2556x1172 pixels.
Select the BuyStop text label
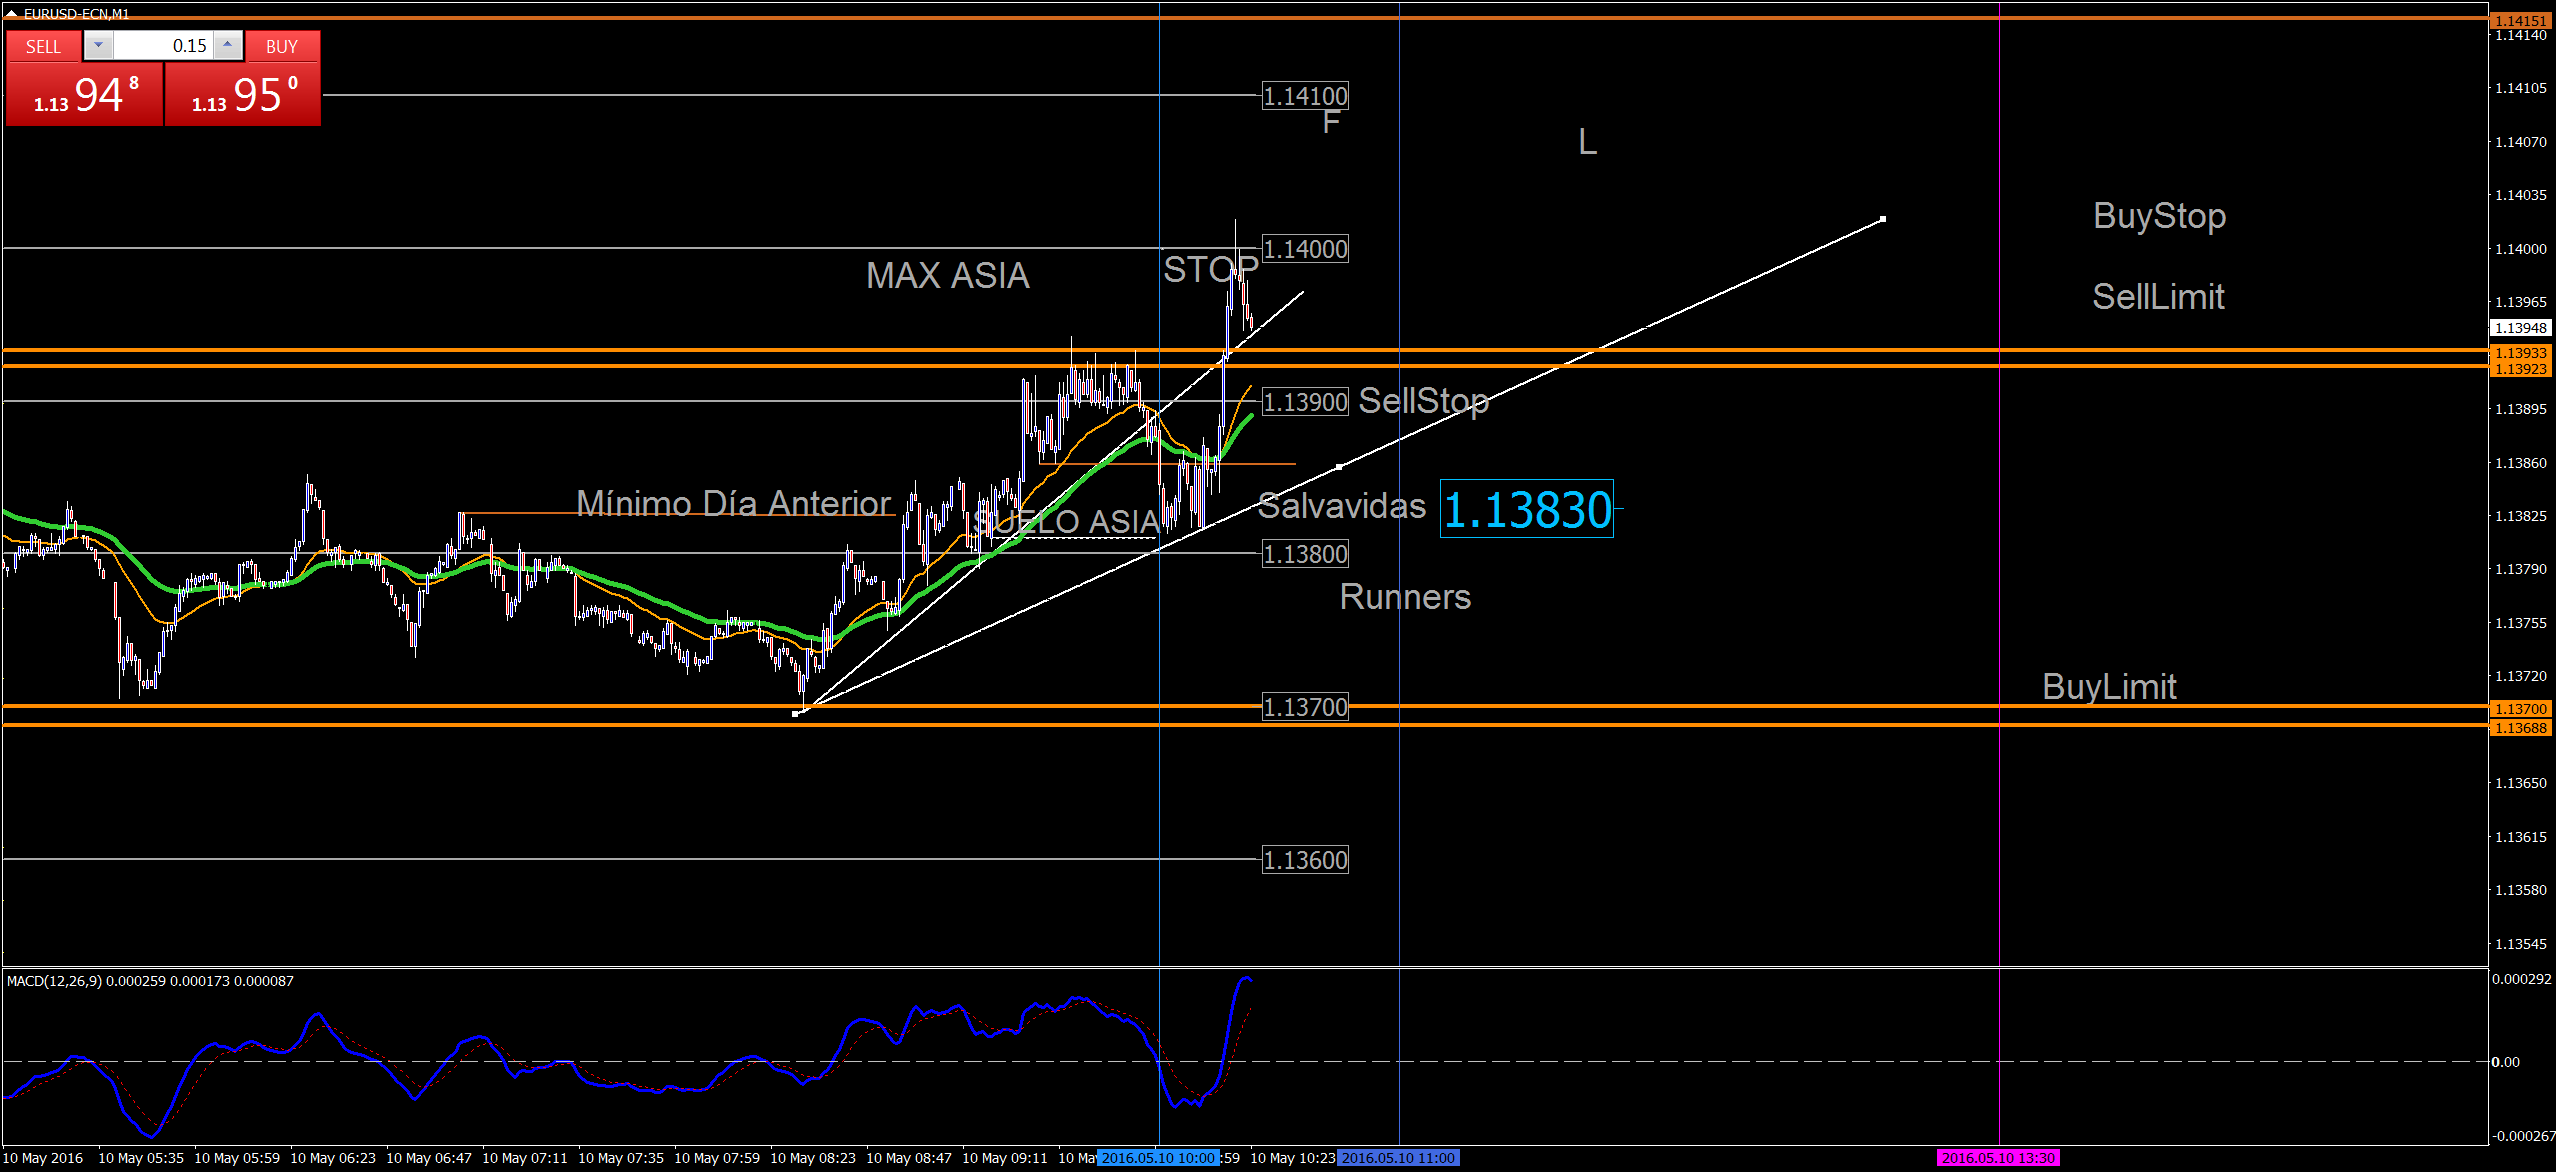(2159, 216)
